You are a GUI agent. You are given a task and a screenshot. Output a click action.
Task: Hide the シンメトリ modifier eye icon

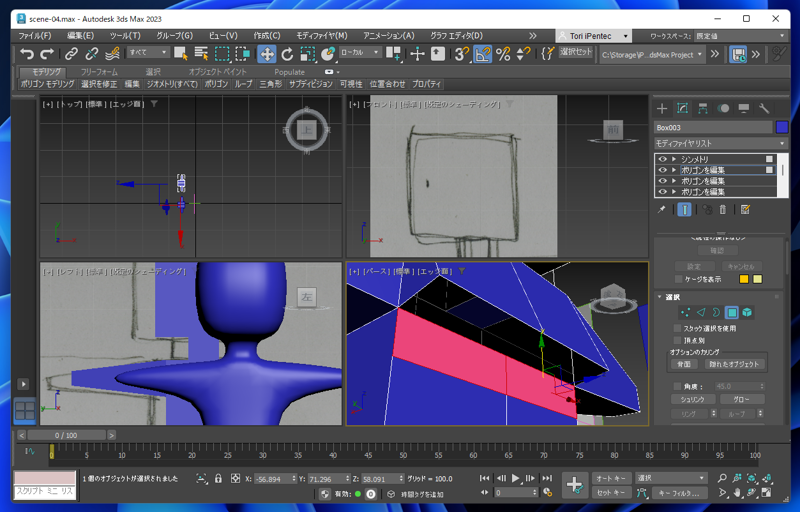point(662,159)
